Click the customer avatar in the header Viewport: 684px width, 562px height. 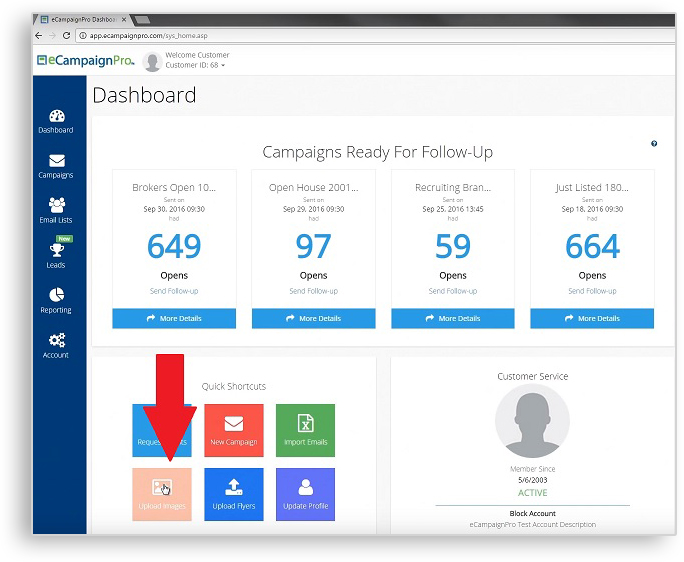point(153,62)
